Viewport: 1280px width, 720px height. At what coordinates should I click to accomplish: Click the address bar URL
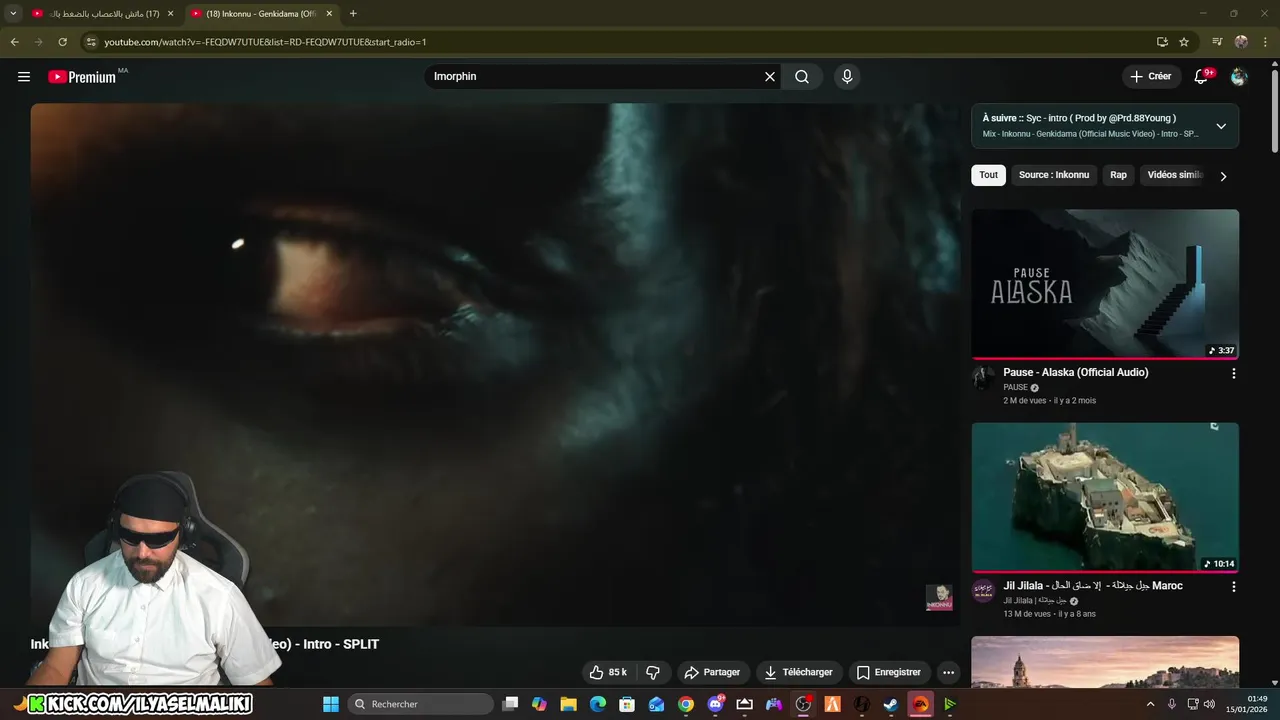(265, 42)
